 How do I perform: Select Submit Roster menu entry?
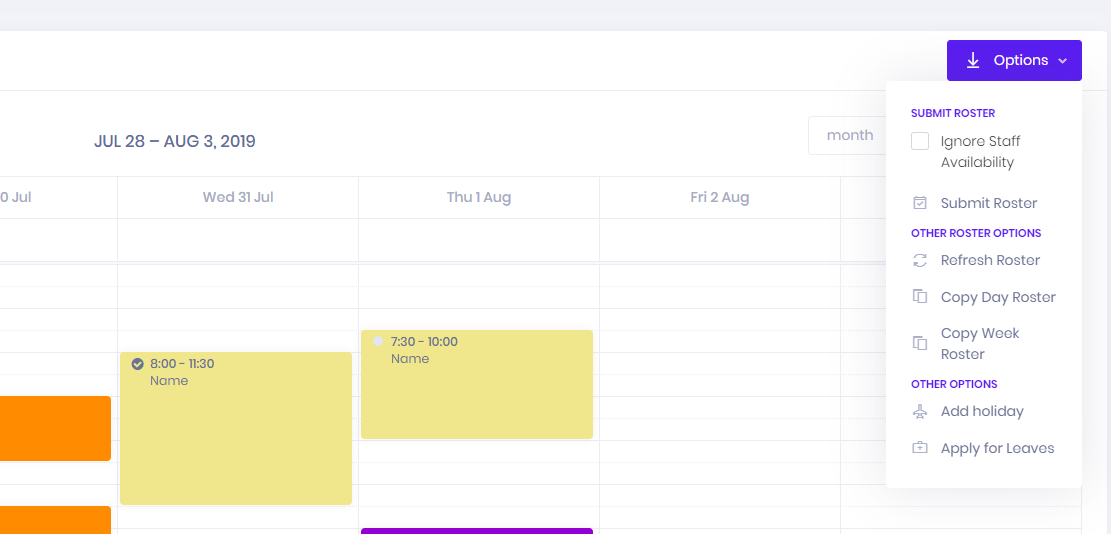pos(988,203)
